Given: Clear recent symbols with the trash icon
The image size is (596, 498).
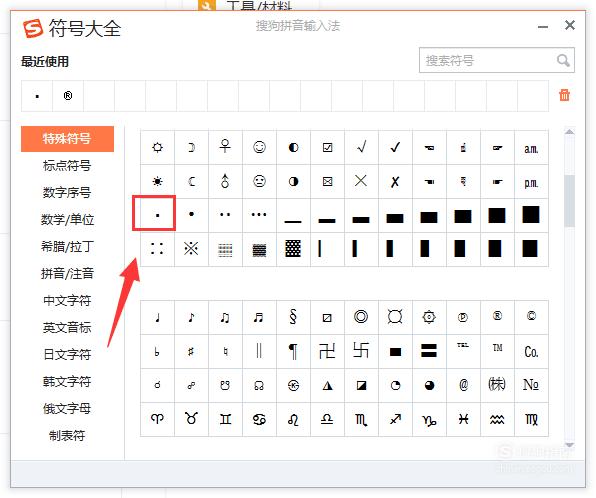Looking at the screenshot, I should pyautogui.click(x=564, y=95).
